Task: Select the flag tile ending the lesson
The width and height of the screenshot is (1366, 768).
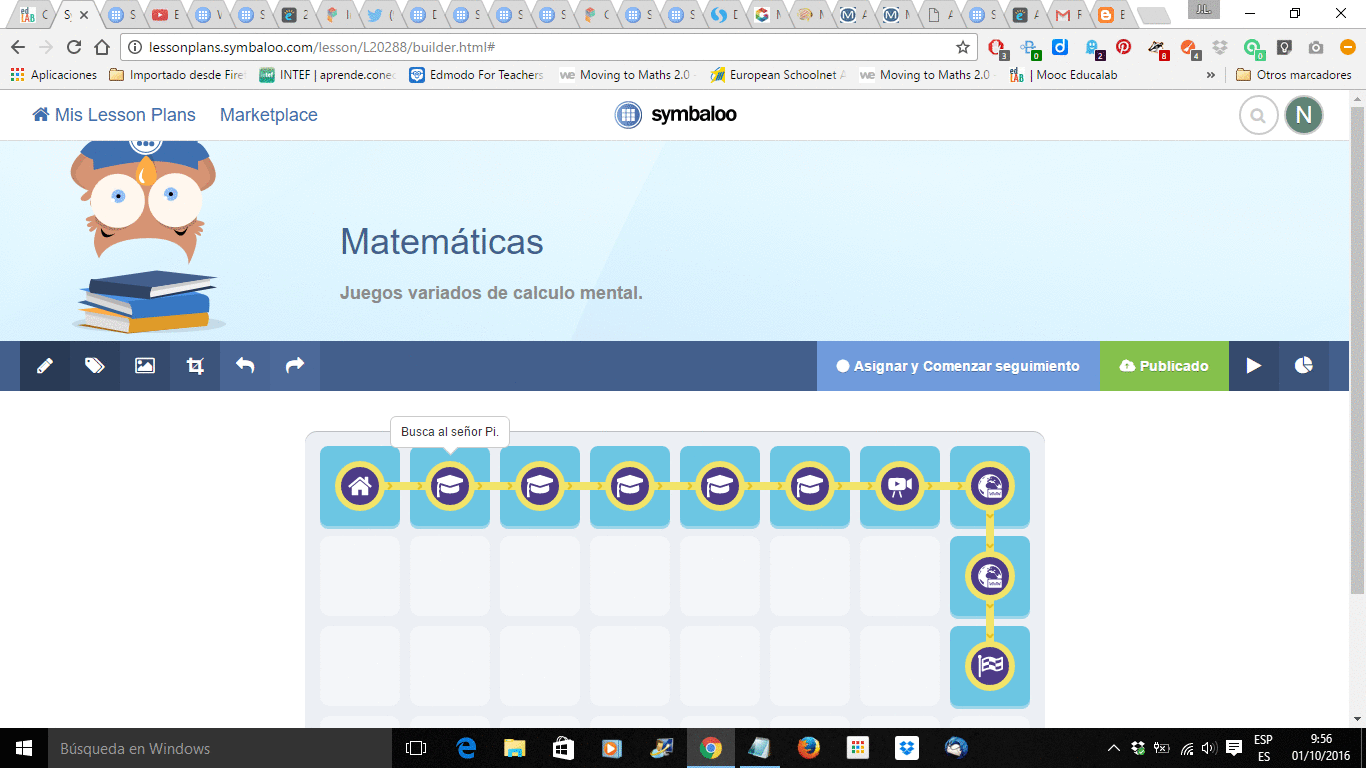Action: 990,667
